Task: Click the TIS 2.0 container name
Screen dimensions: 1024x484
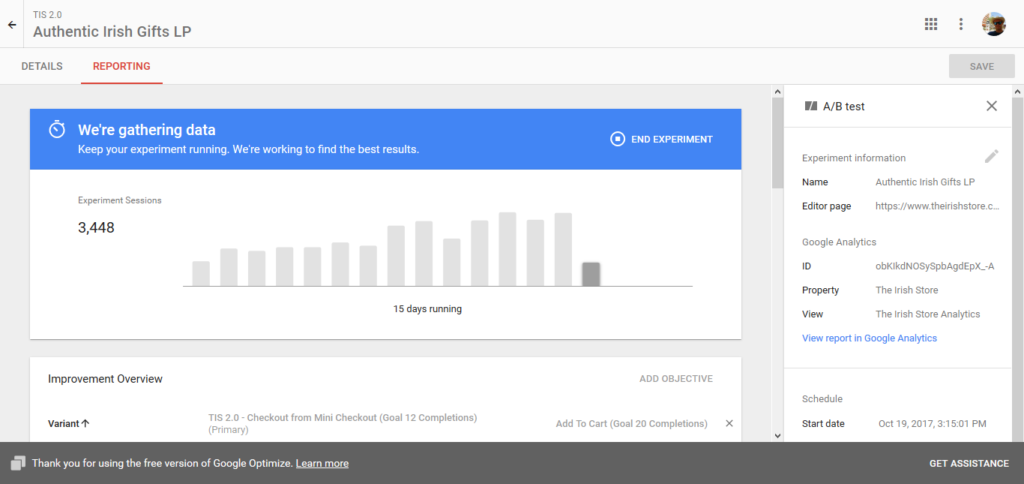Action: 48,14
